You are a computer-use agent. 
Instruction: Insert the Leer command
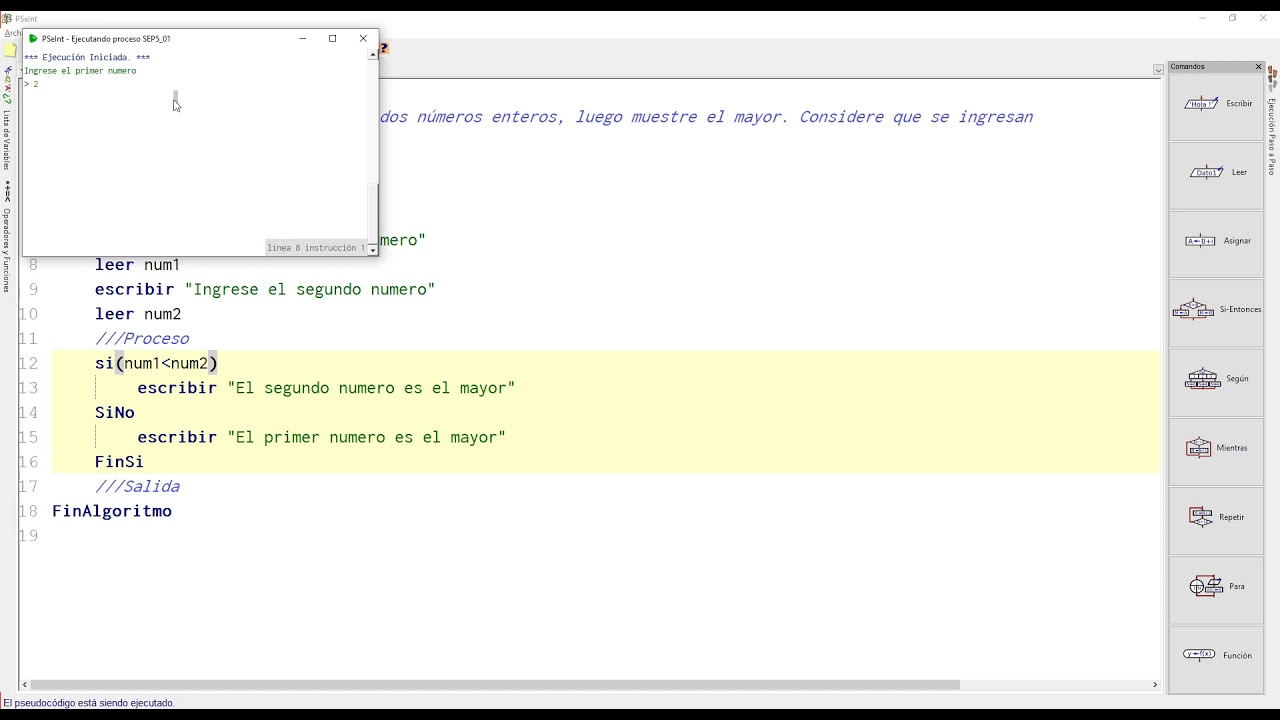coord(1217,173)
